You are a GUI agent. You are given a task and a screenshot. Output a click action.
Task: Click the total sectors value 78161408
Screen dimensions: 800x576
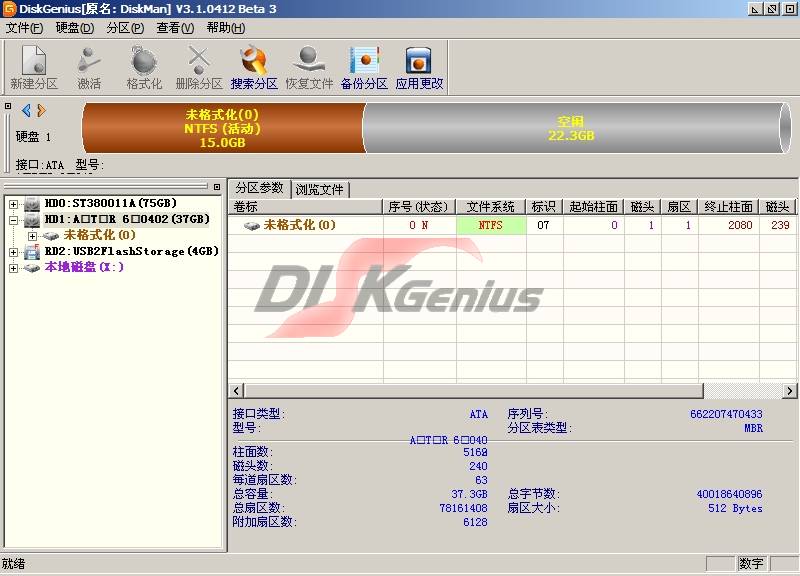pos(463,508)
